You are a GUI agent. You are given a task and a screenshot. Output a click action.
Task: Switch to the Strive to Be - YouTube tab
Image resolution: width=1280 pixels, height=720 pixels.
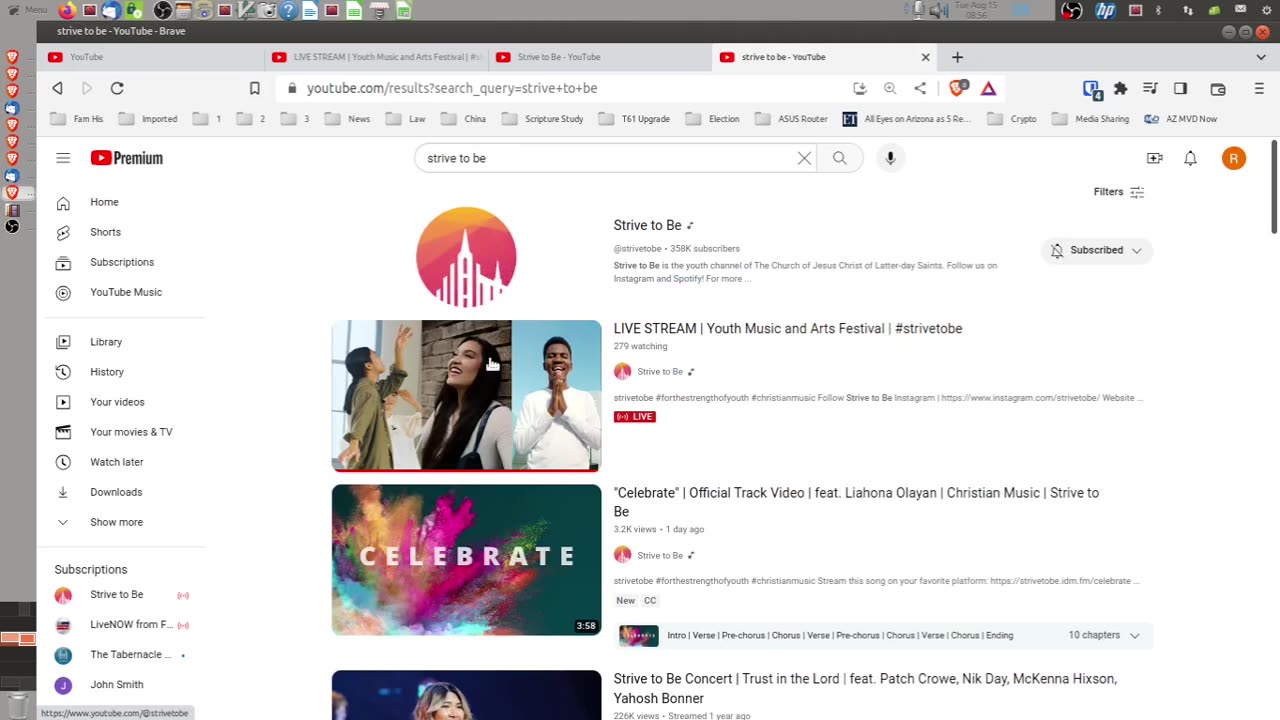[600, 57]
